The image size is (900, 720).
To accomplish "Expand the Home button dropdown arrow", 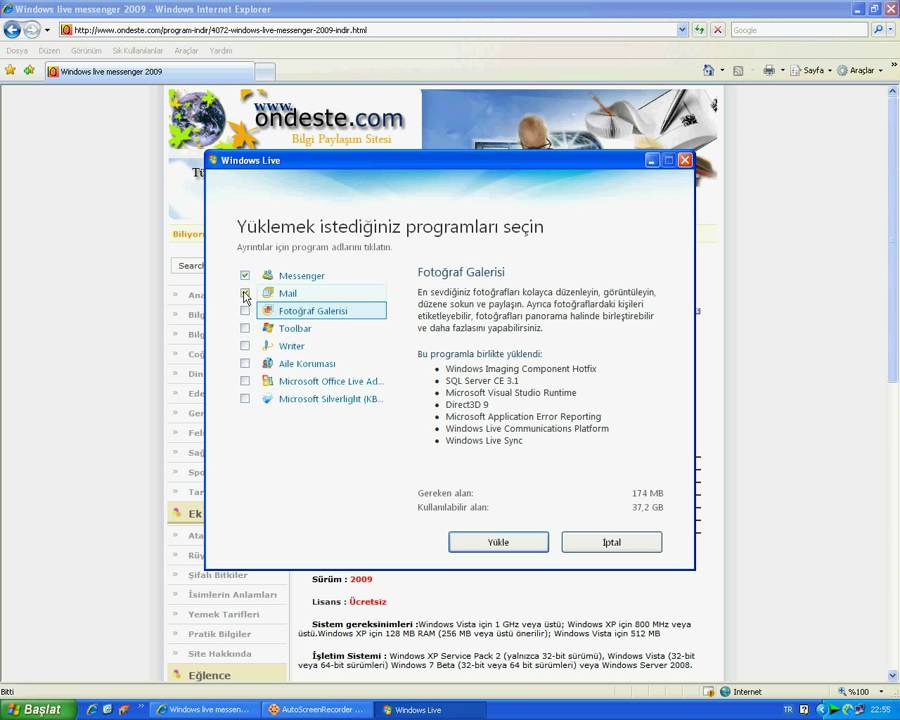I will [722, 71].
